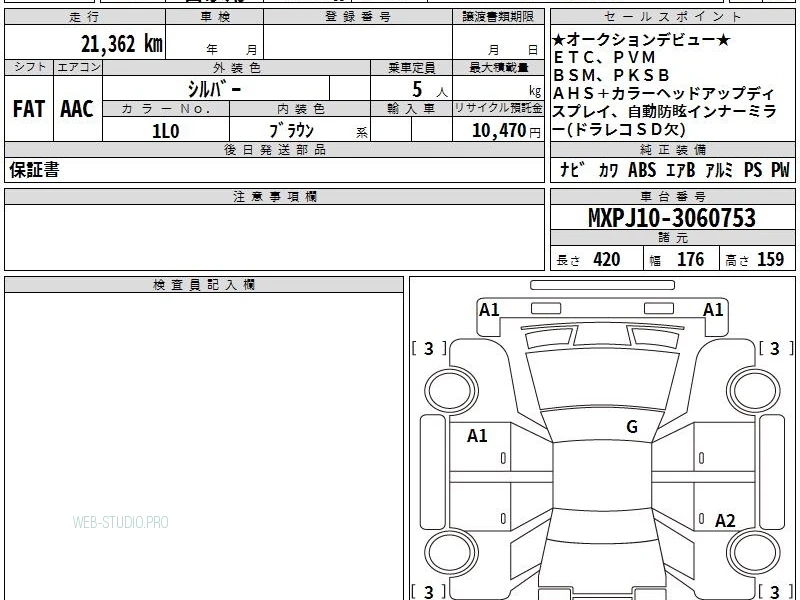The height and width of the screenshot is (600, 800).
Task: Click the 譲渡書類期限 header
Action: [x=498, y=17]
